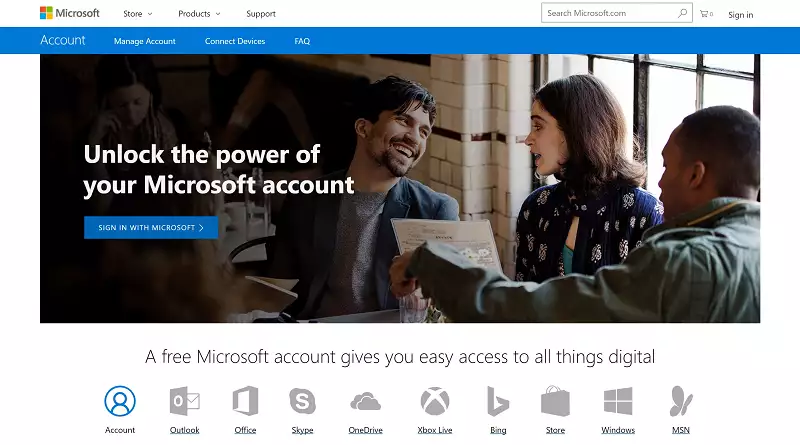Click the search magnifier icon
The width and height of the screenshot is (800, 445).
tap(682, 14)
